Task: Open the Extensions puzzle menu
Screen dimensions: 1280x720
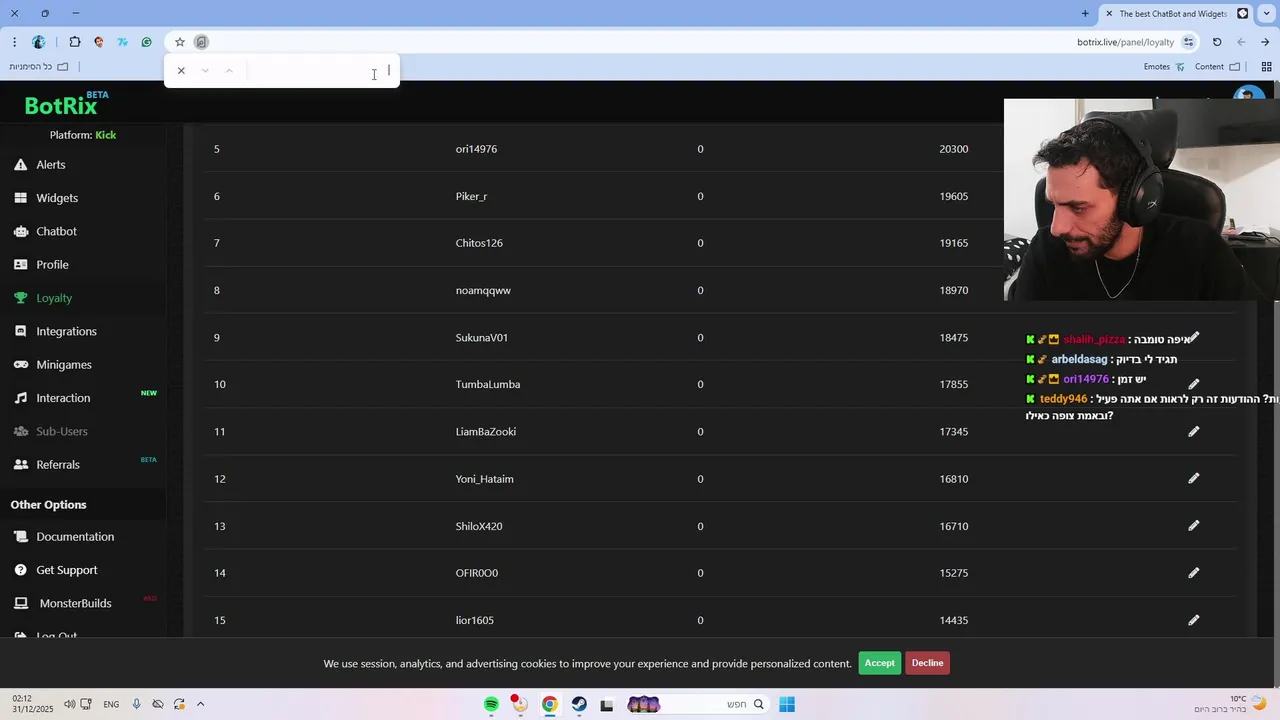Action: click(74, 42)
